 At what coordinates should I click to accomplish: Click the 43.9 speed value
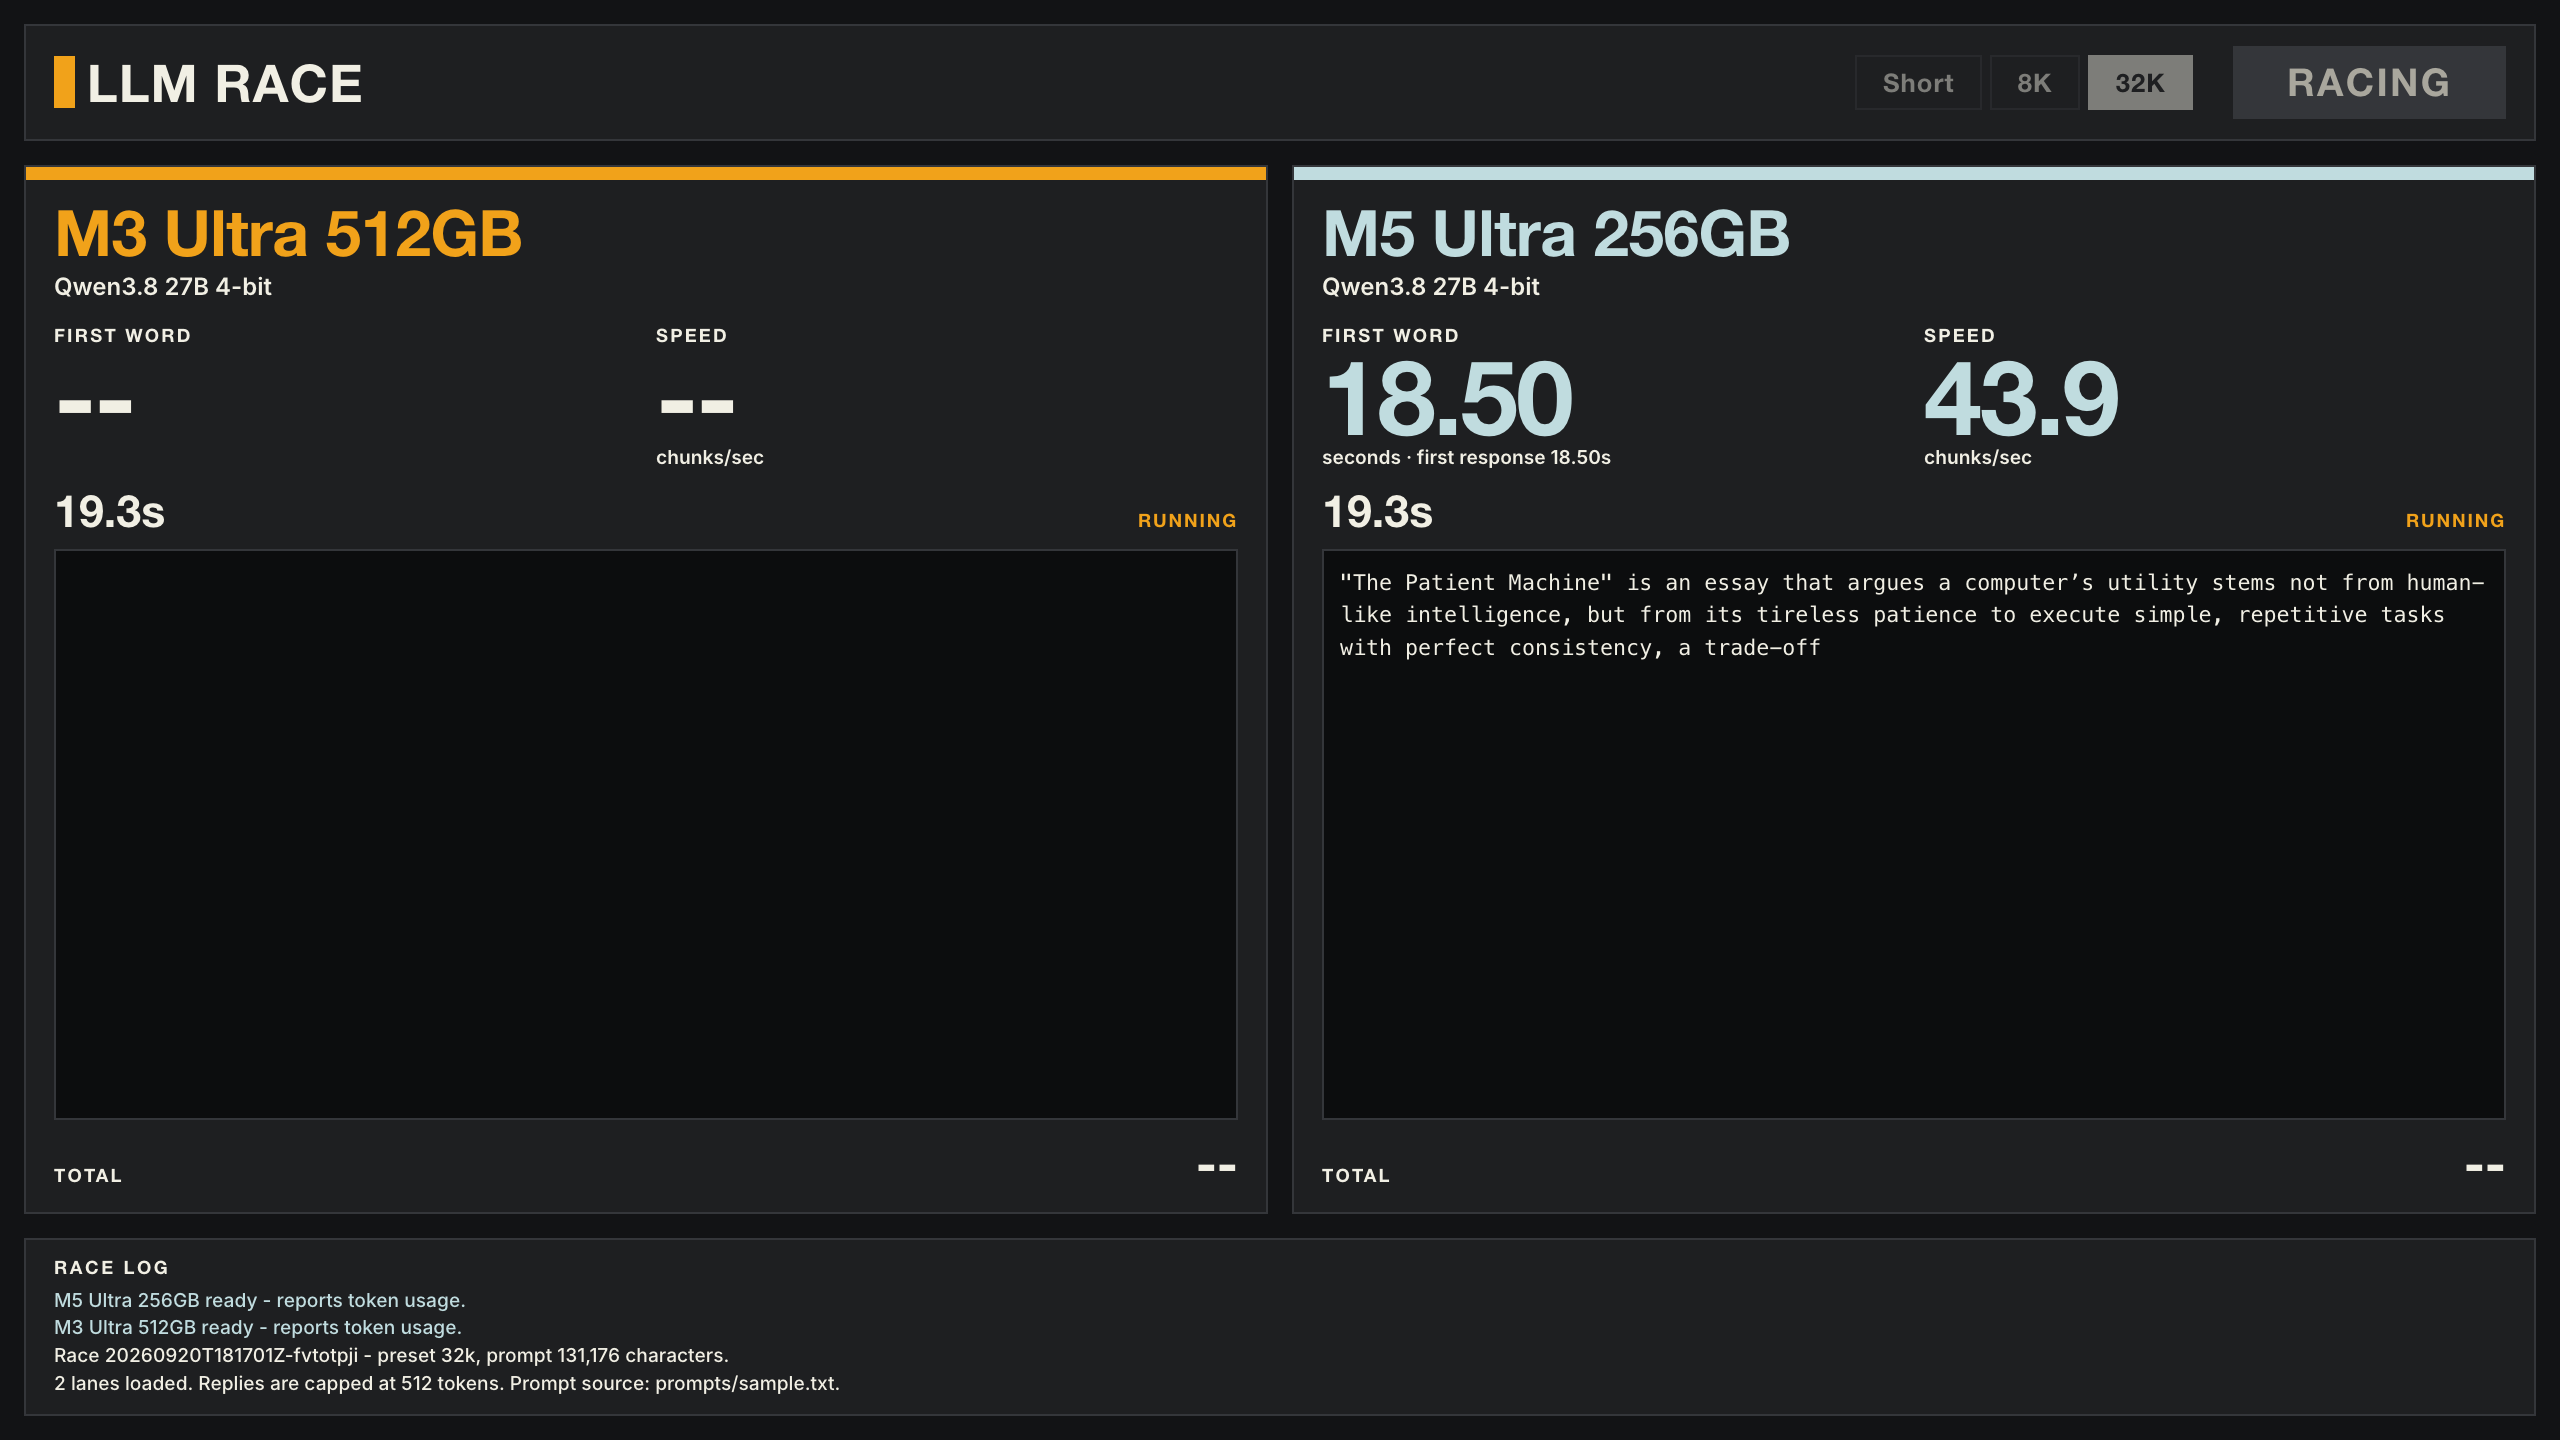2021,399
